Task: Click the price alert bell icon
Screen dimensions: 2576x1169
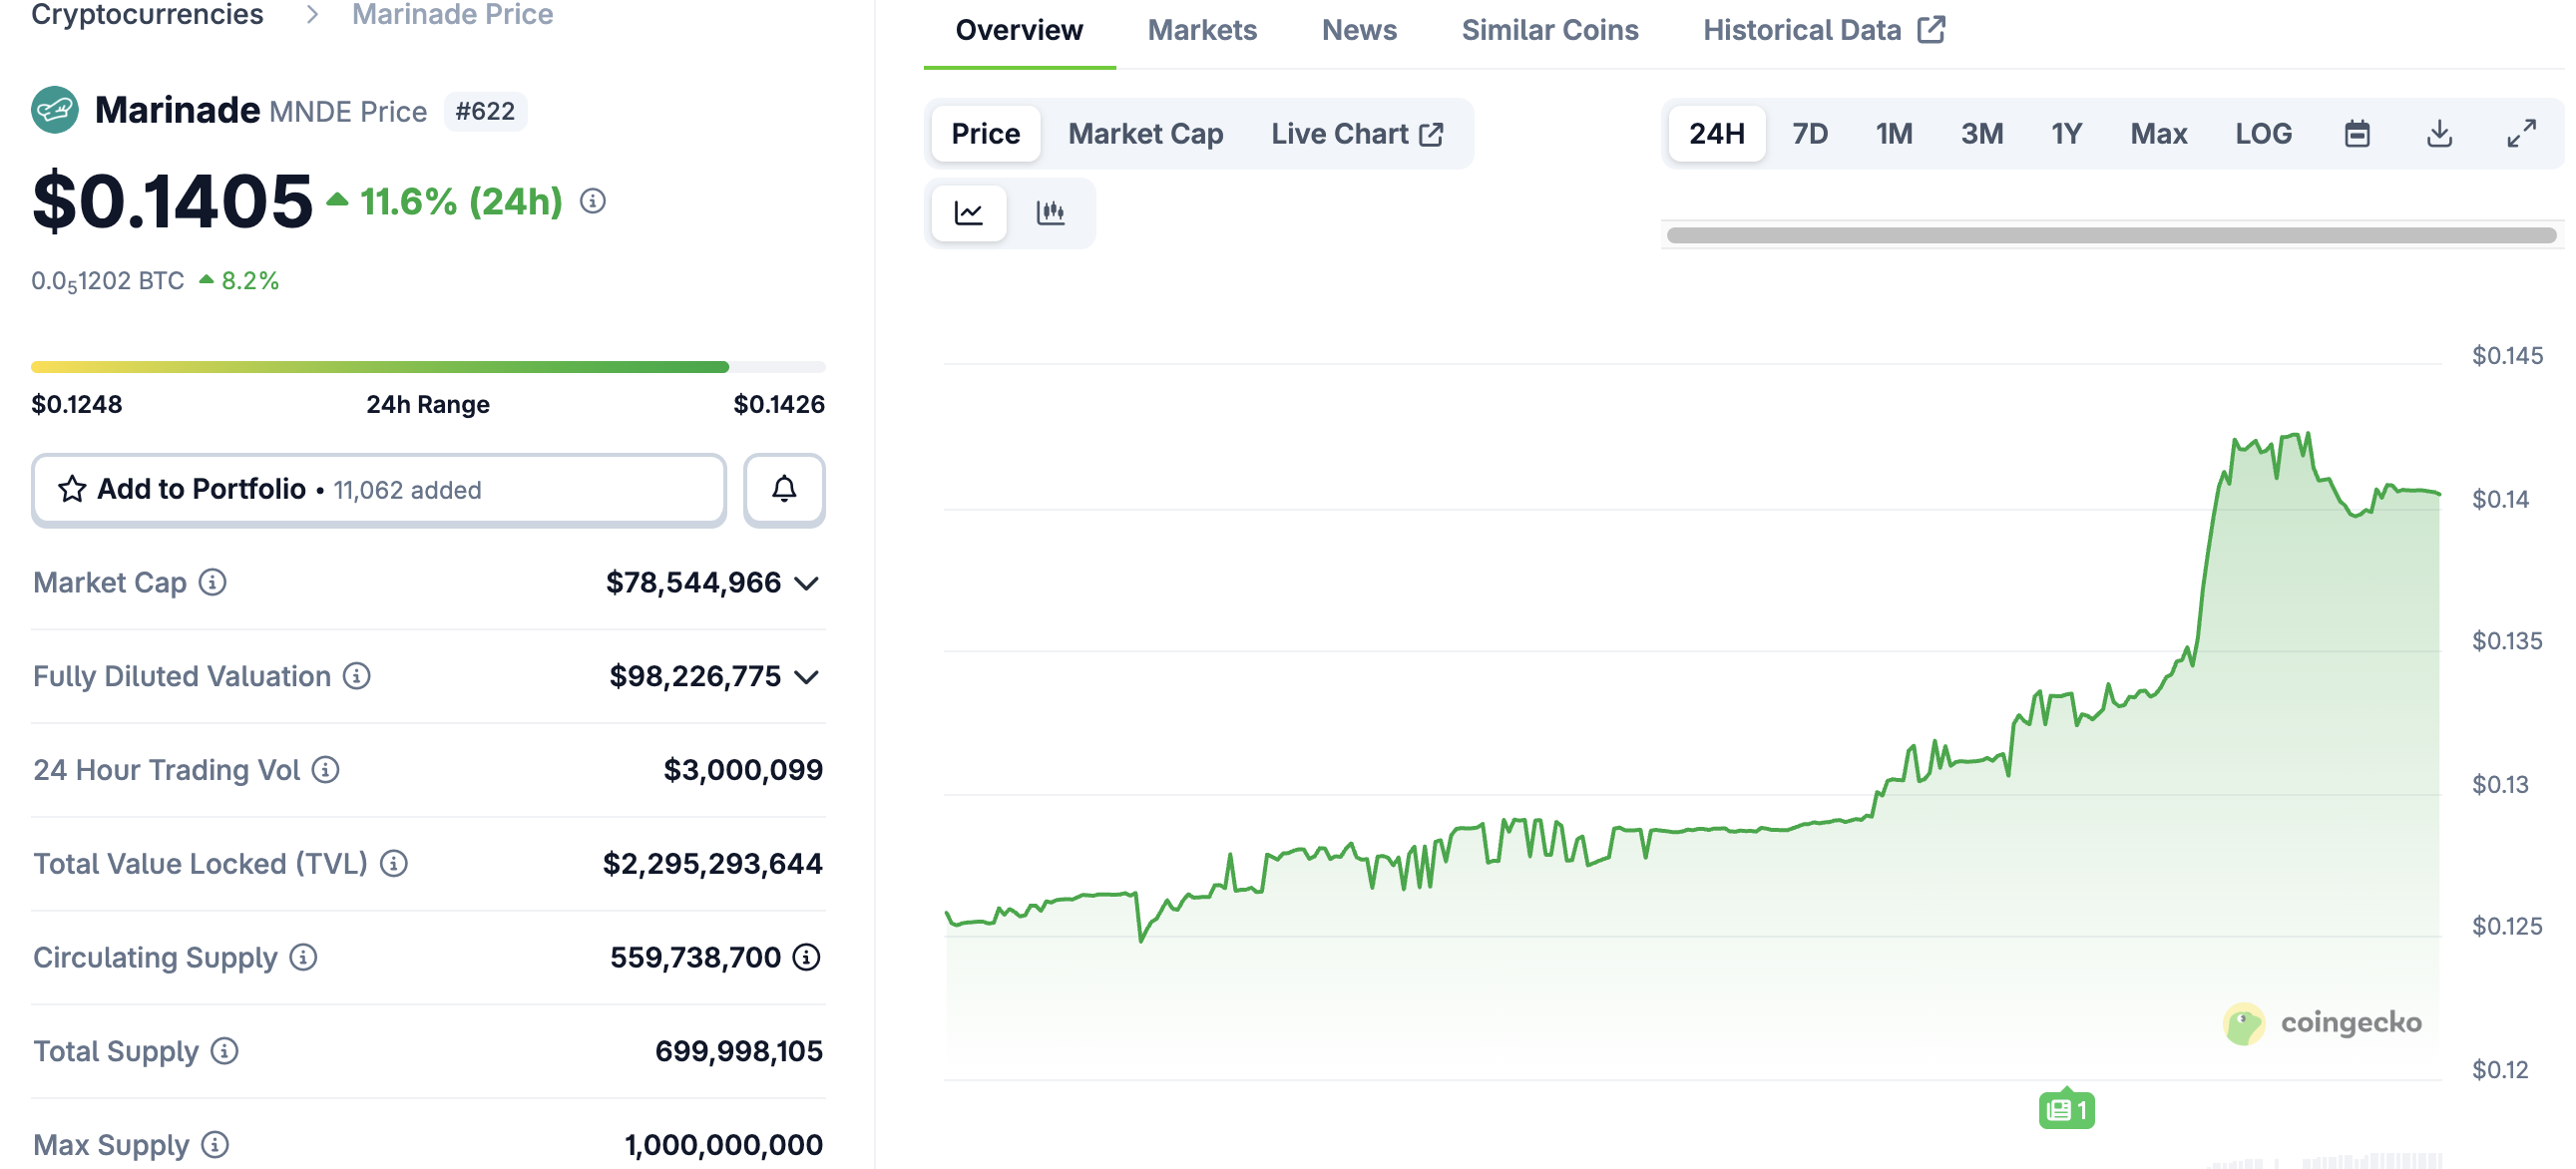Action: click(783, 489)
